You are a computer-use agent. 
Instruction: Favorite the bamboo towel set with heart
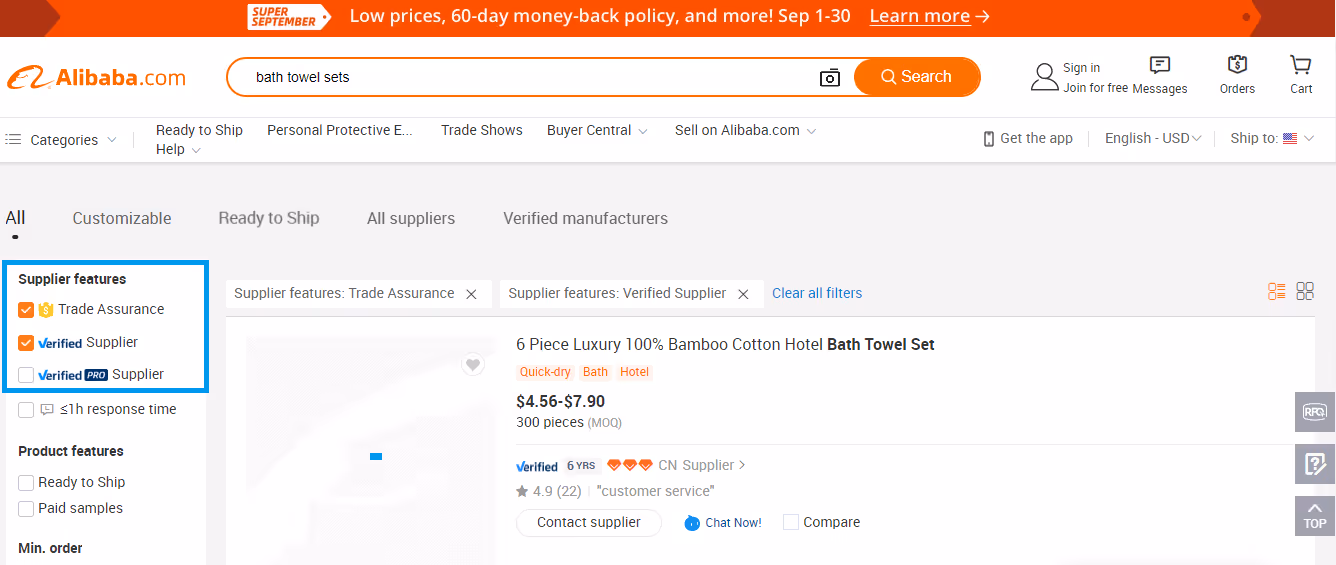click(x=473, y=365)
